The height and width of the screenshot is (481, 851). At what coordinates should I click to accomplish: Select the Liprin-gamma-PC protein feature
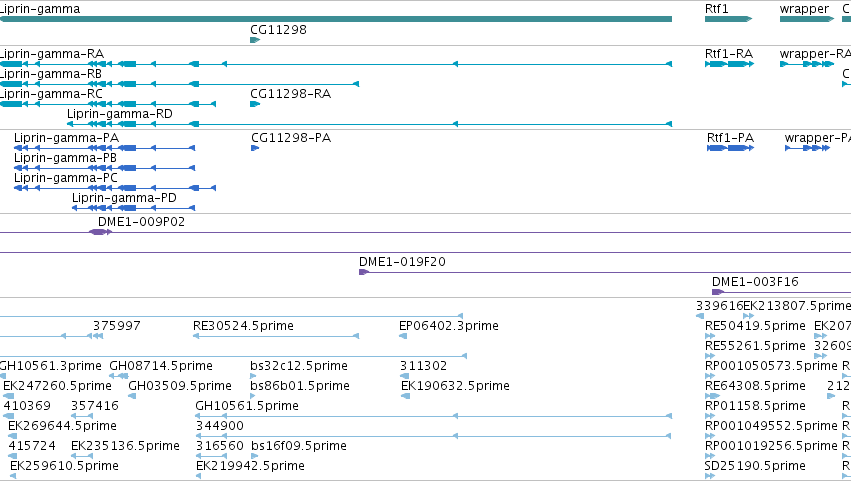pos(115,188)
